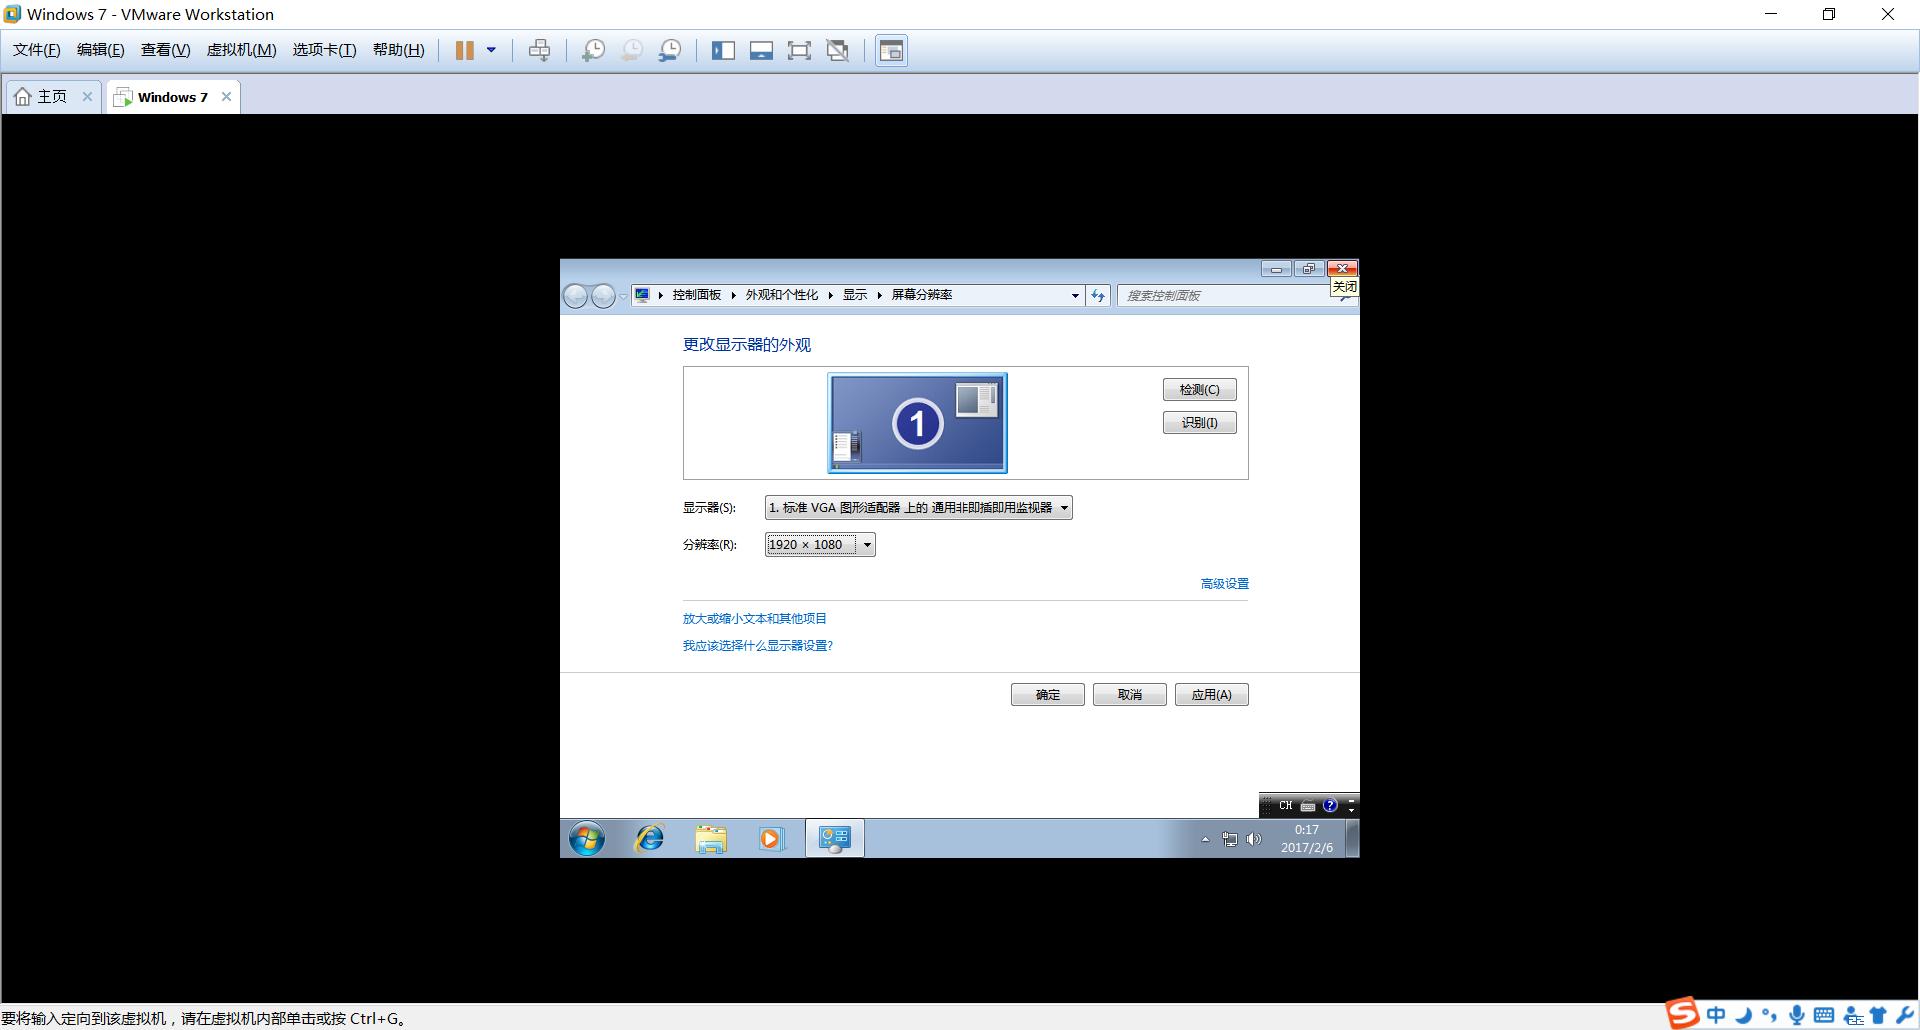The width and height of the screenshot is (1920, 1030).
Task: Confirm with the 确定 button
Action: point(1047,694)
